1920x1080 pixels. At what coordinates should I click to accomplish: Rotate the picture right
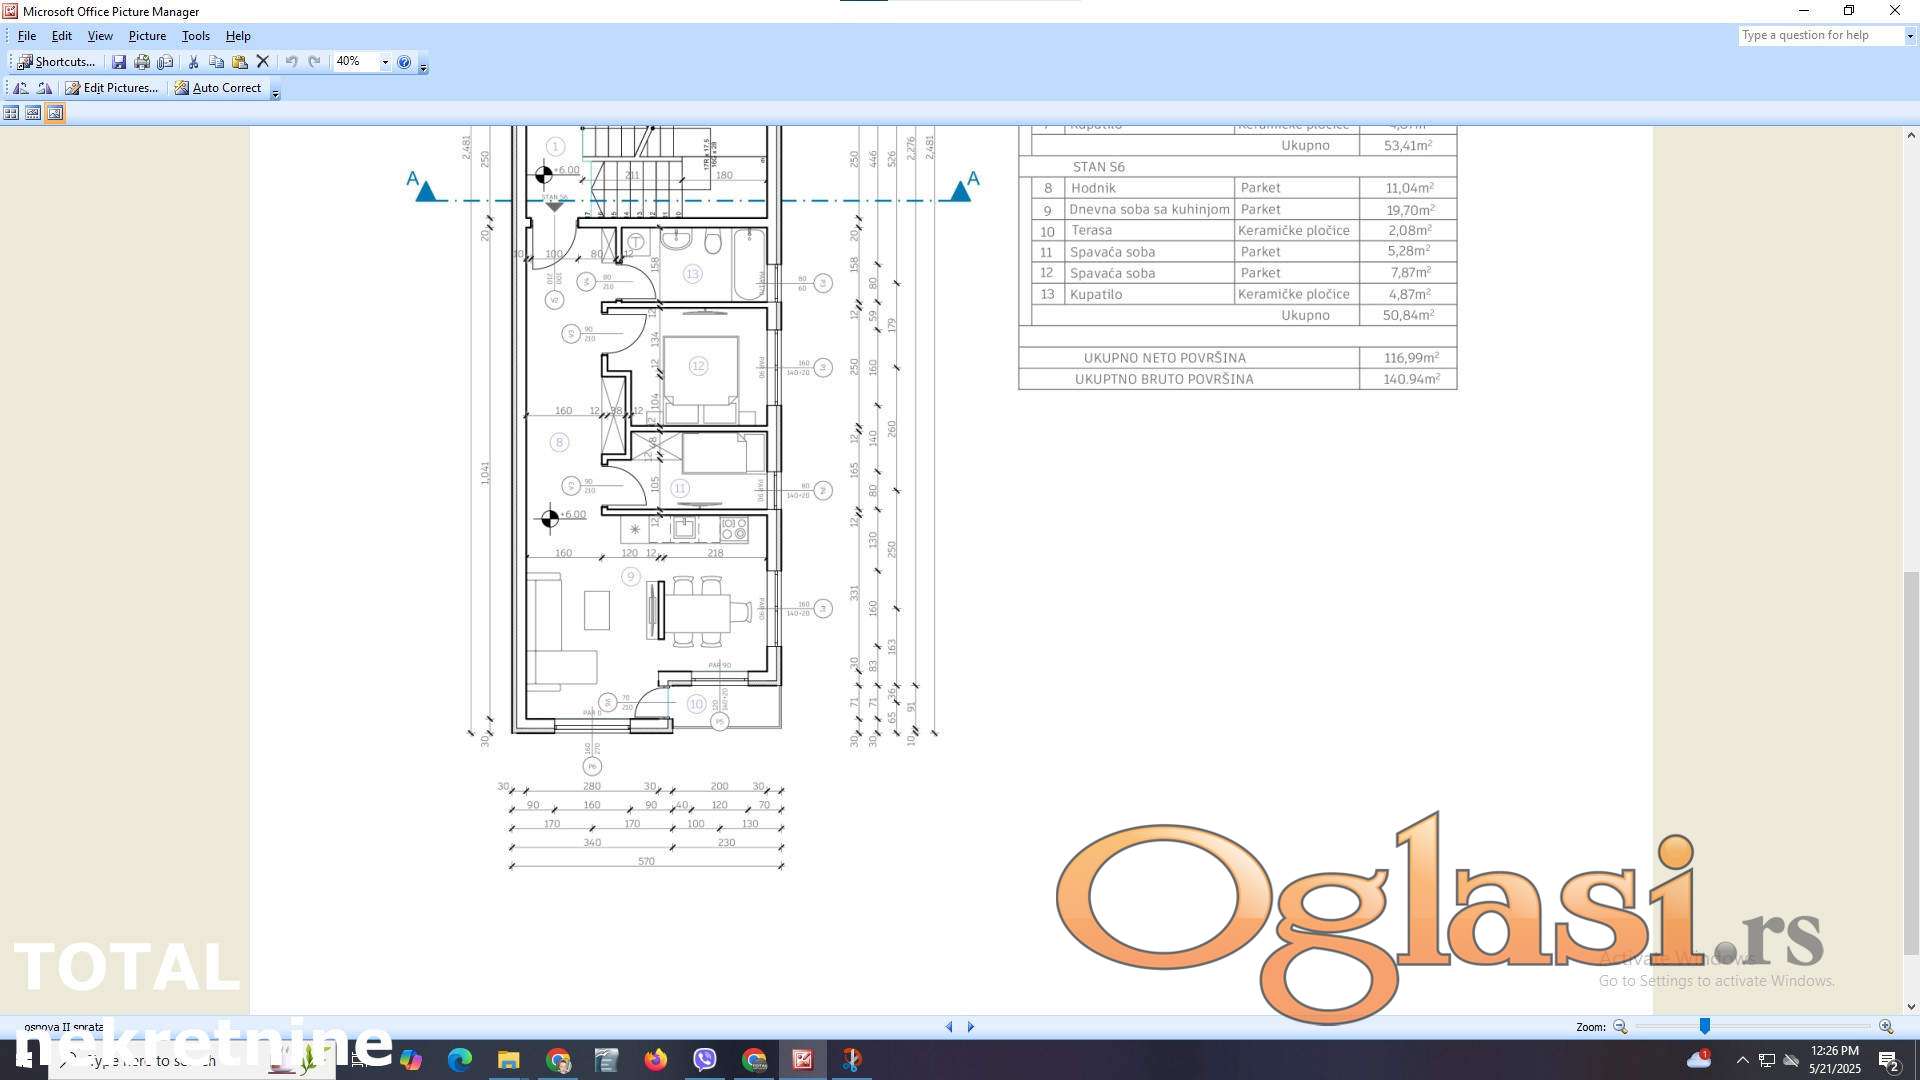coord(44,88)
